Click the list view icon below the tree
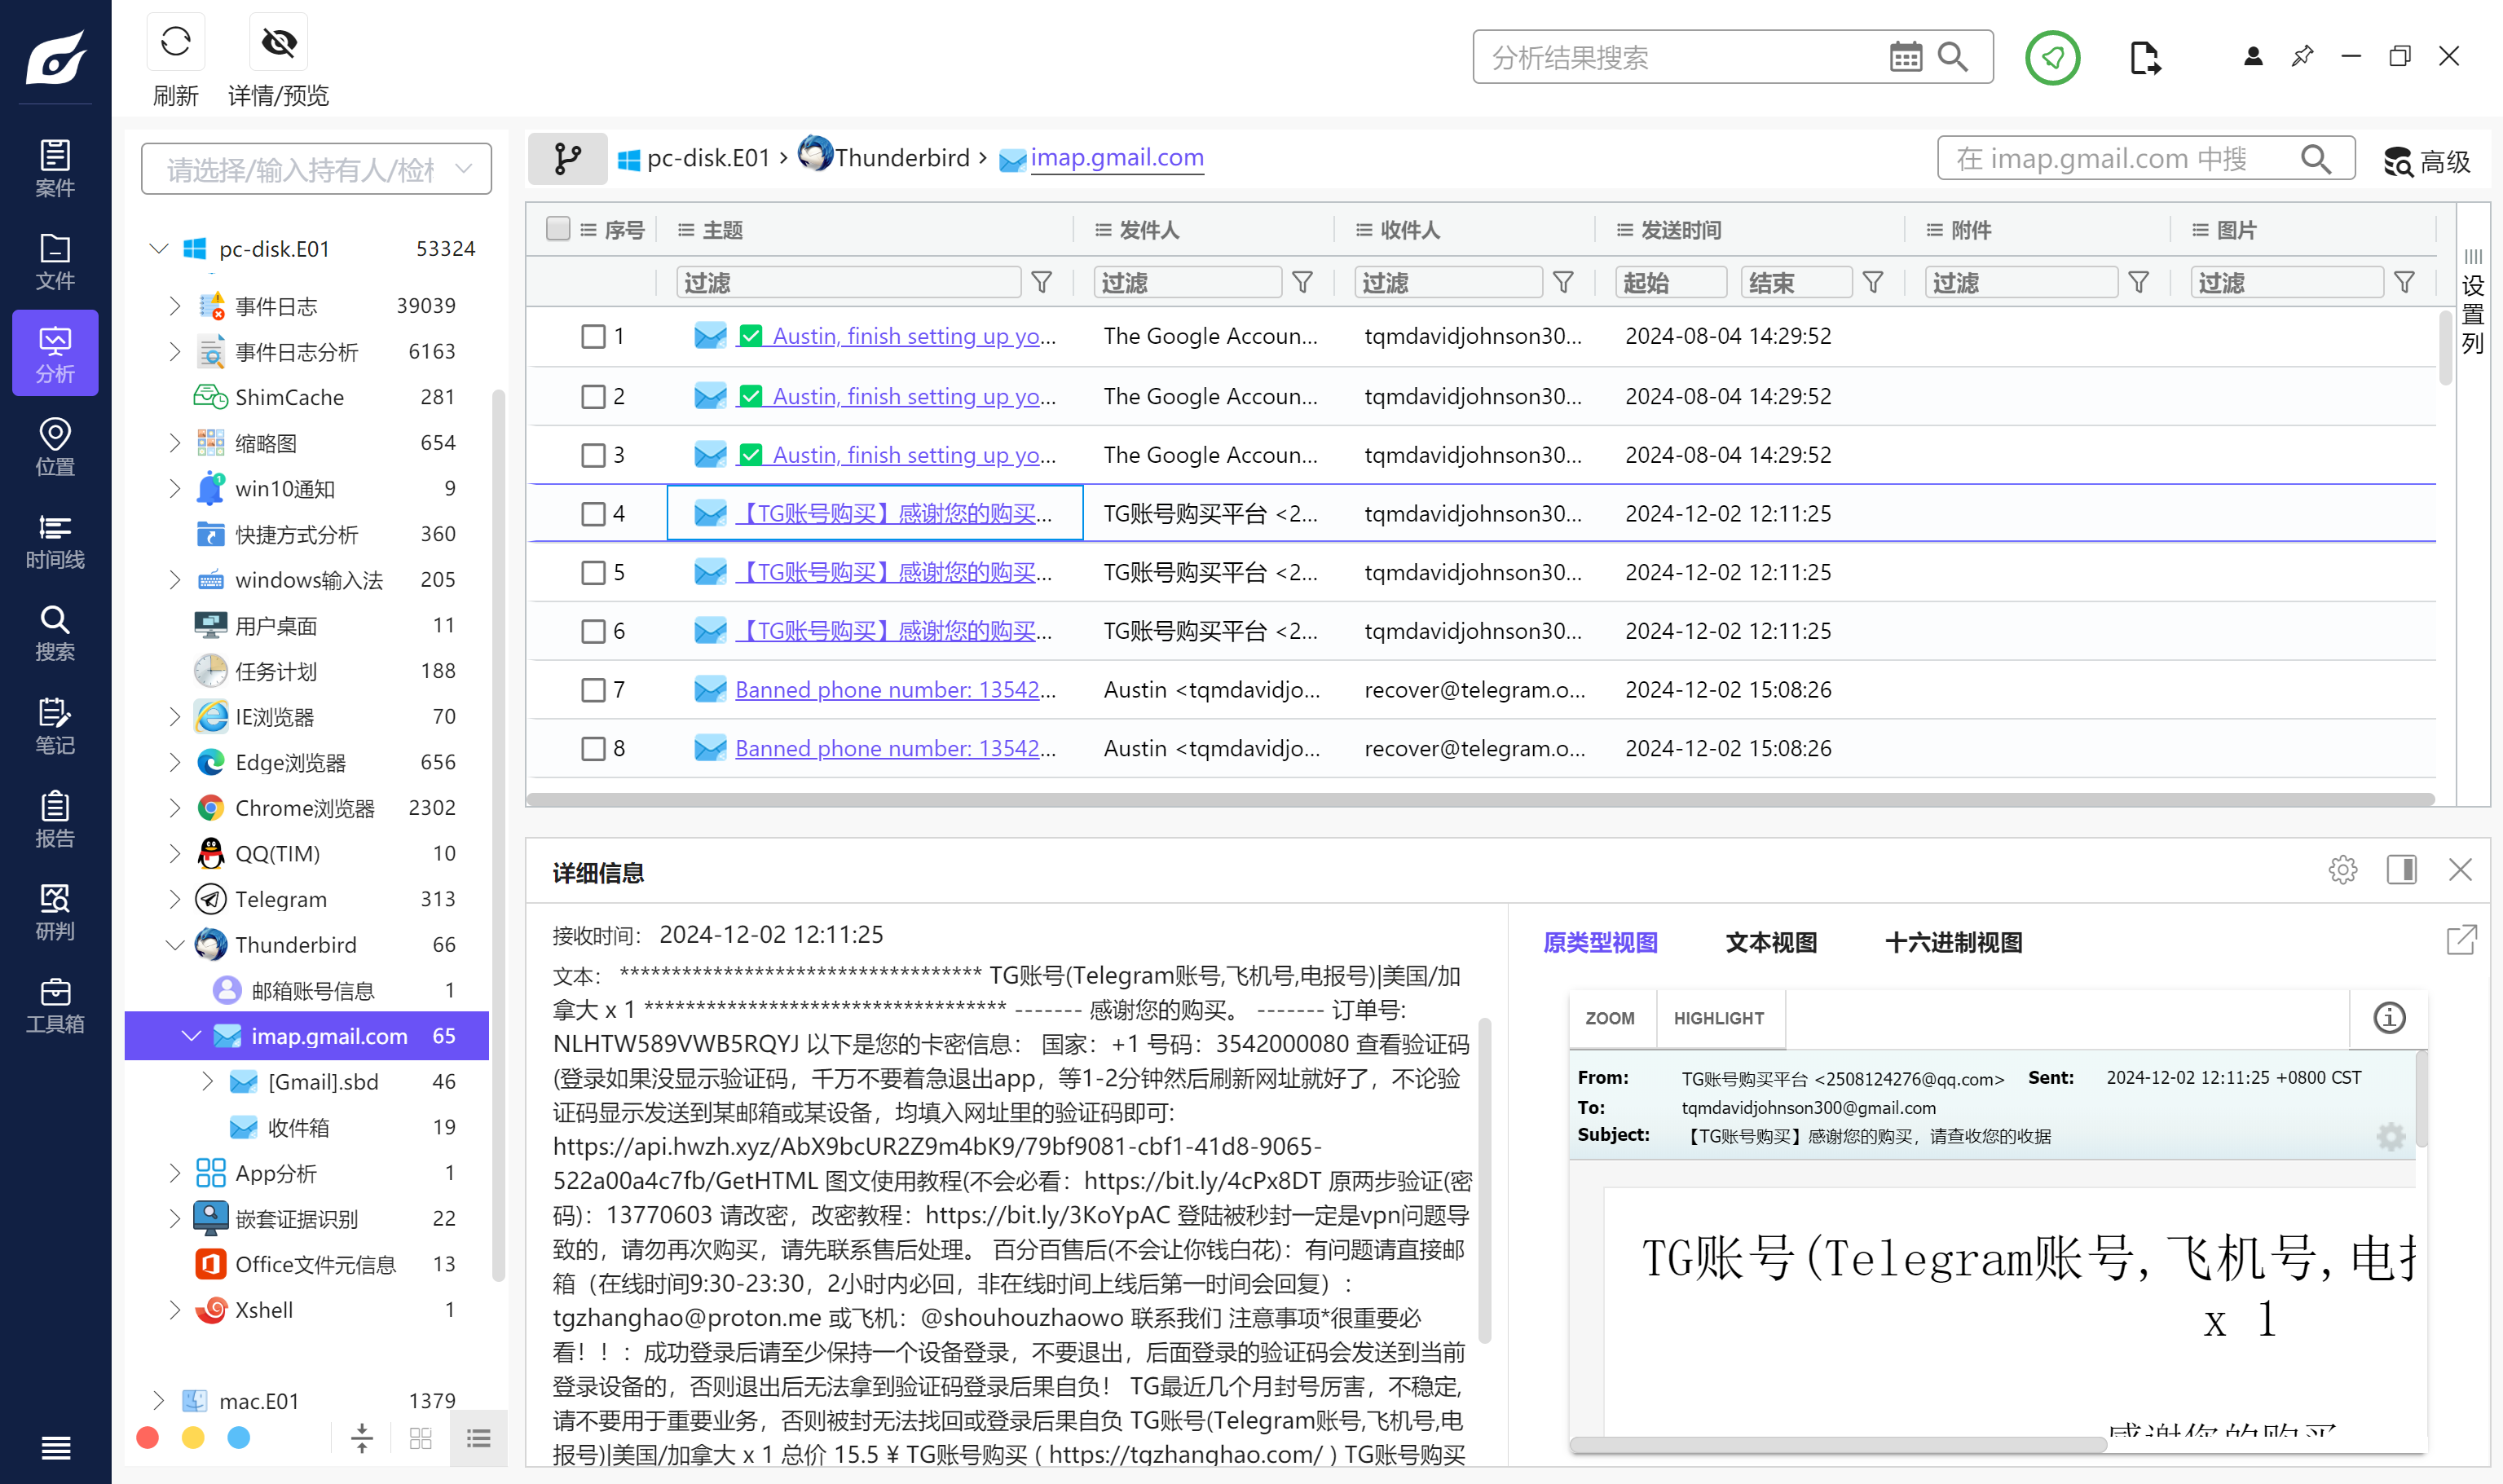This screenshot has width=2503, height=1484. click(478, 1438)
